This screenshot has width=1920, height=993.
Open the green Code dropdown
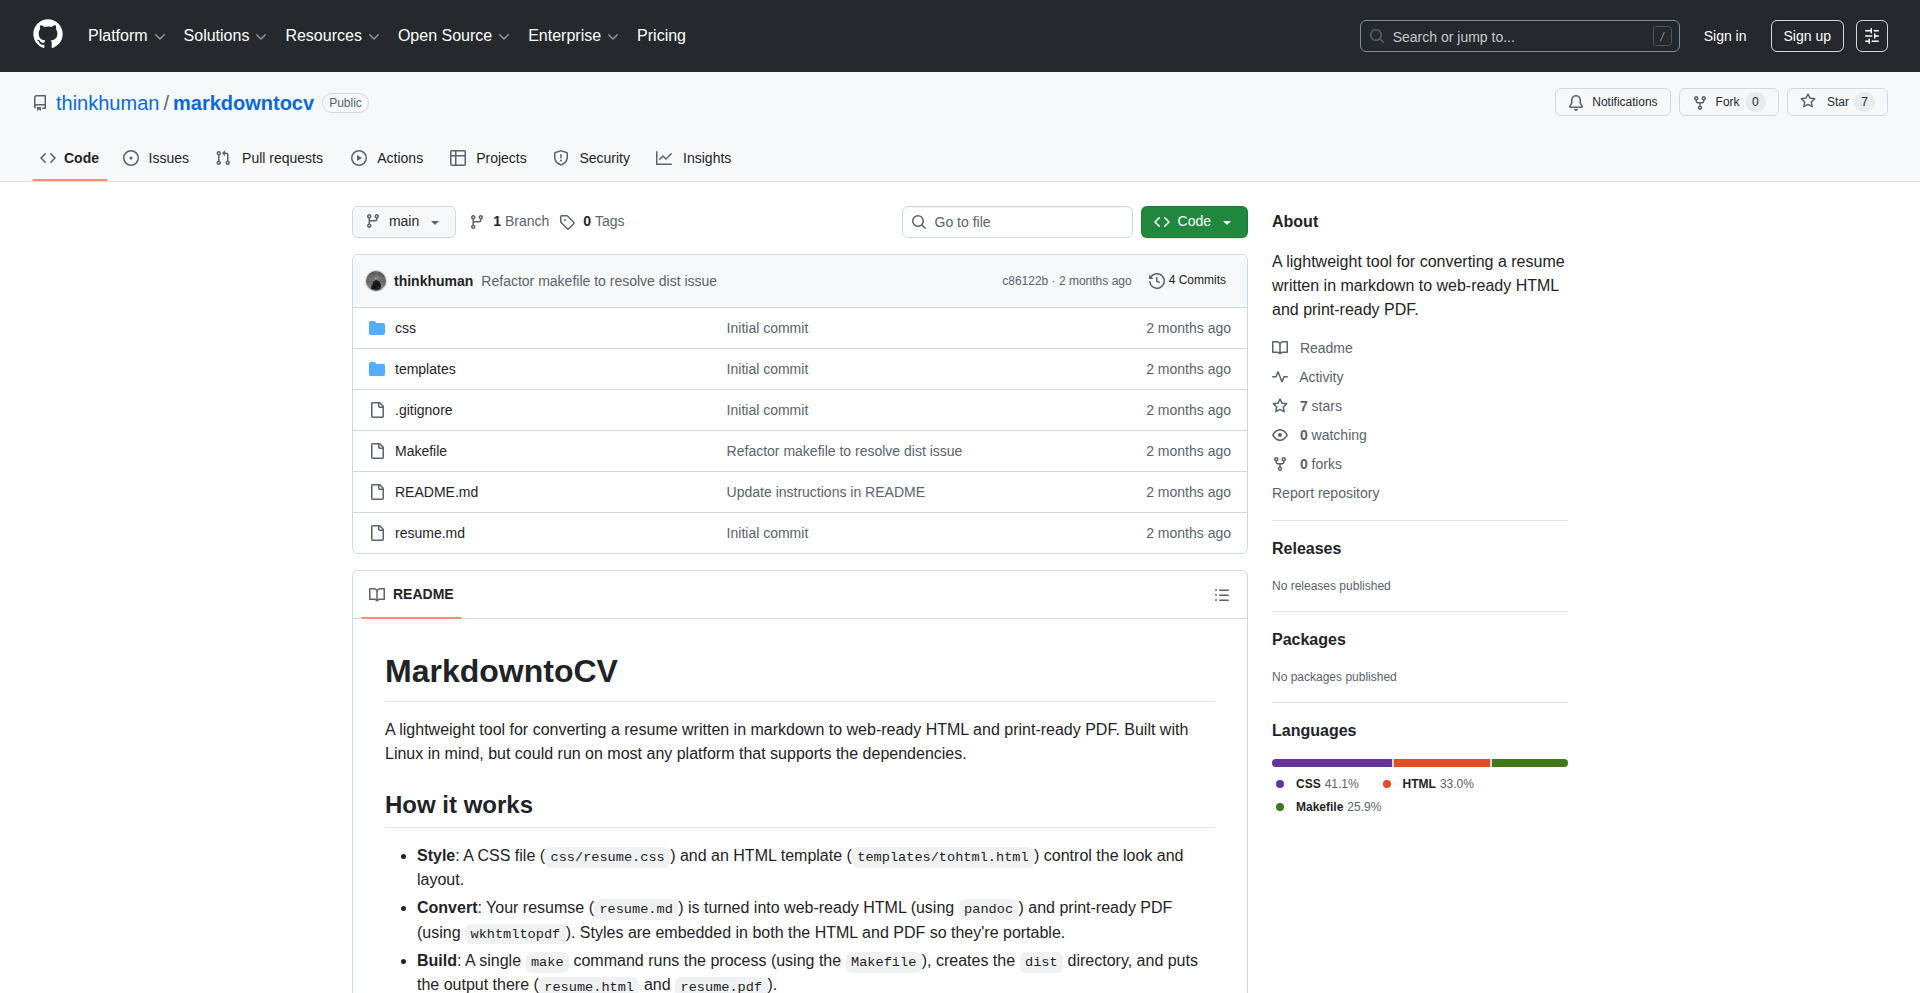pos(1193,222)
